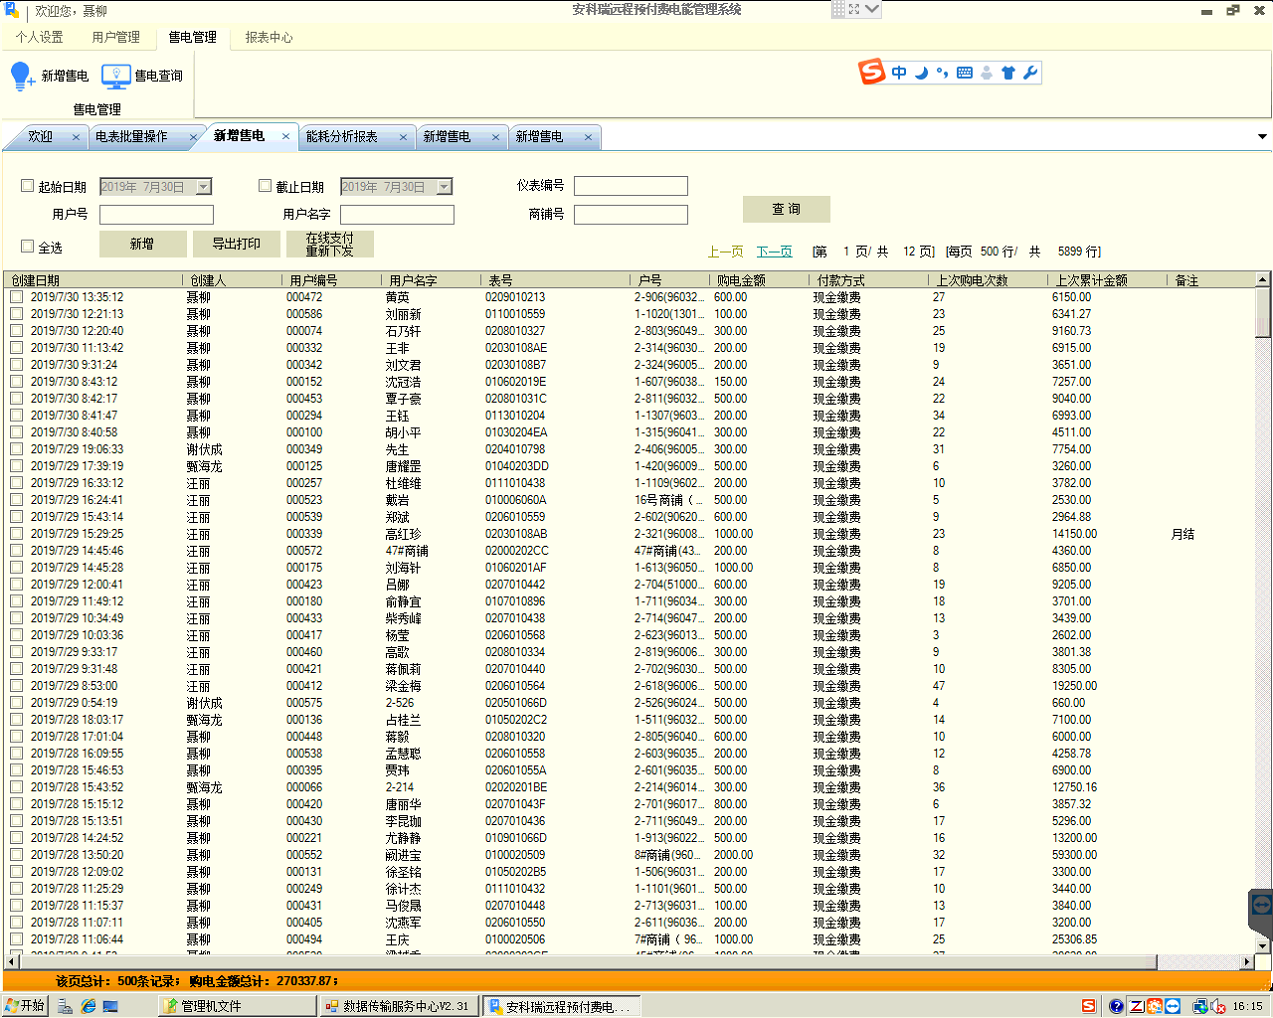Viewport: 1273px width, 1018px height.
Task: Click the 仪表编号 input field
Action: pos(631,186)
